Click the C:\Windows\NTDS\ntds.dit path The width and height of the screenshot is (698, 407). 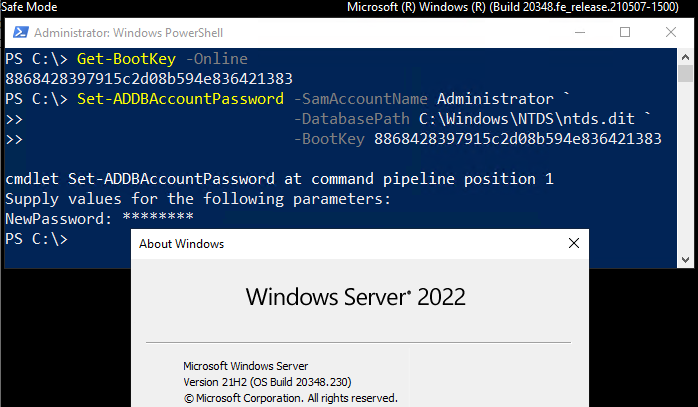point(527,119)
